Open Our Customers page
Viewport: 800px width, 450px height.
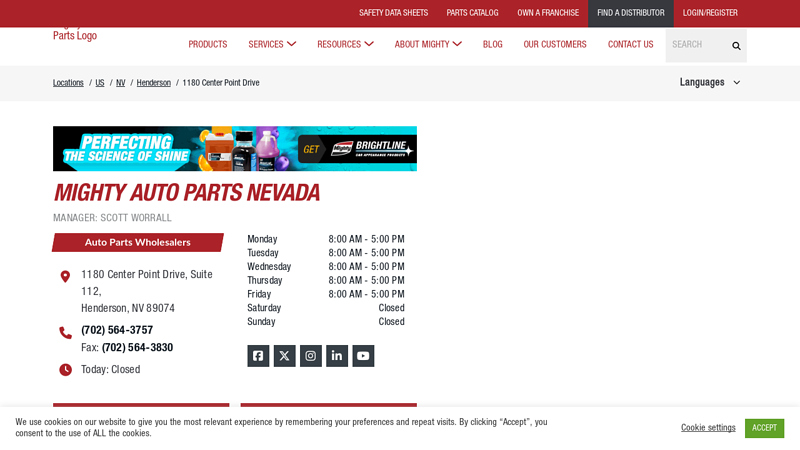point(555,44)
